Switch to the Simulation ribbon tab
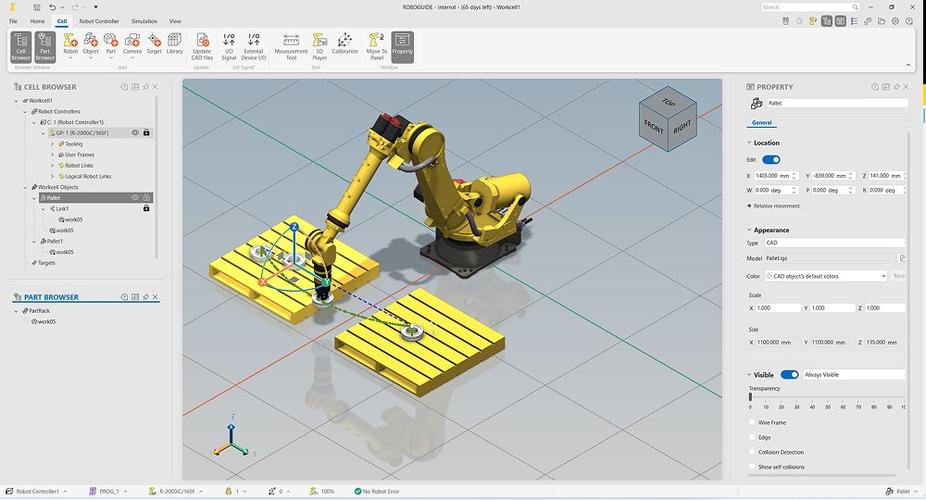Viewport: 926px width, 500px height. tap(144, 21)
